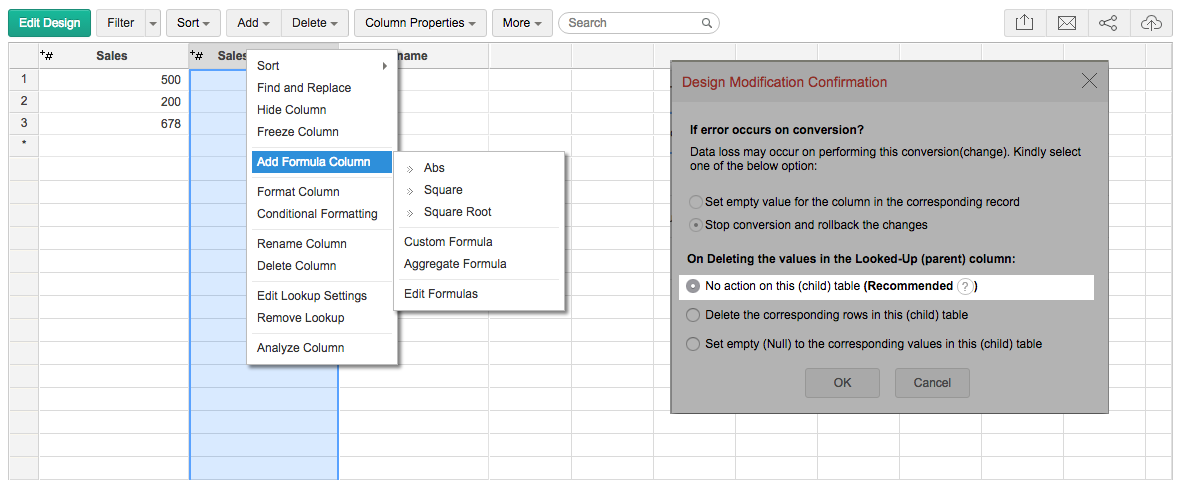
Task: Close the Design Modification Confirmation dialog
Action: pyautogui.click(x=1089, y=81)
